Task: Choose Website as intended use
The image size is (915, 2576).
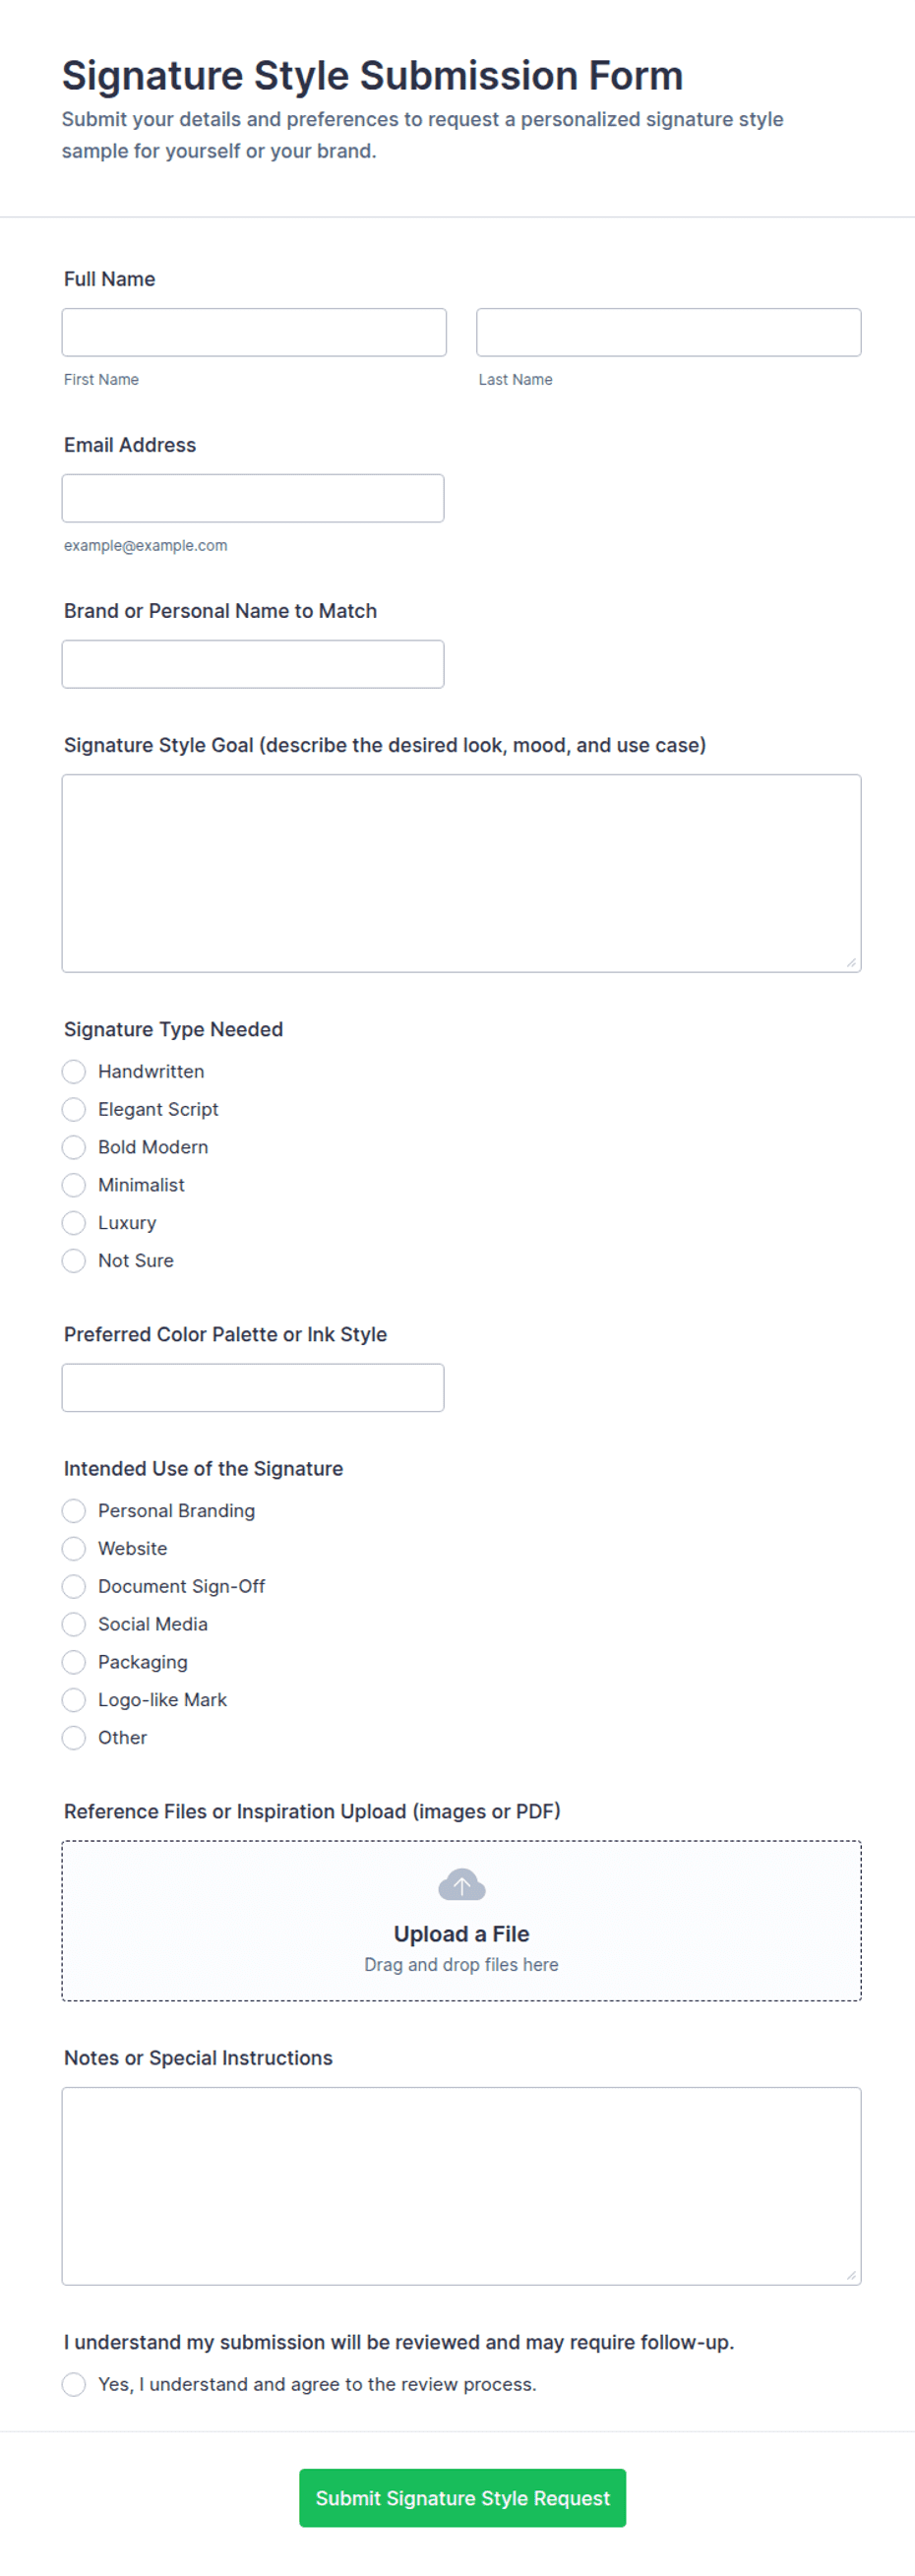Action: (74, 1549)
